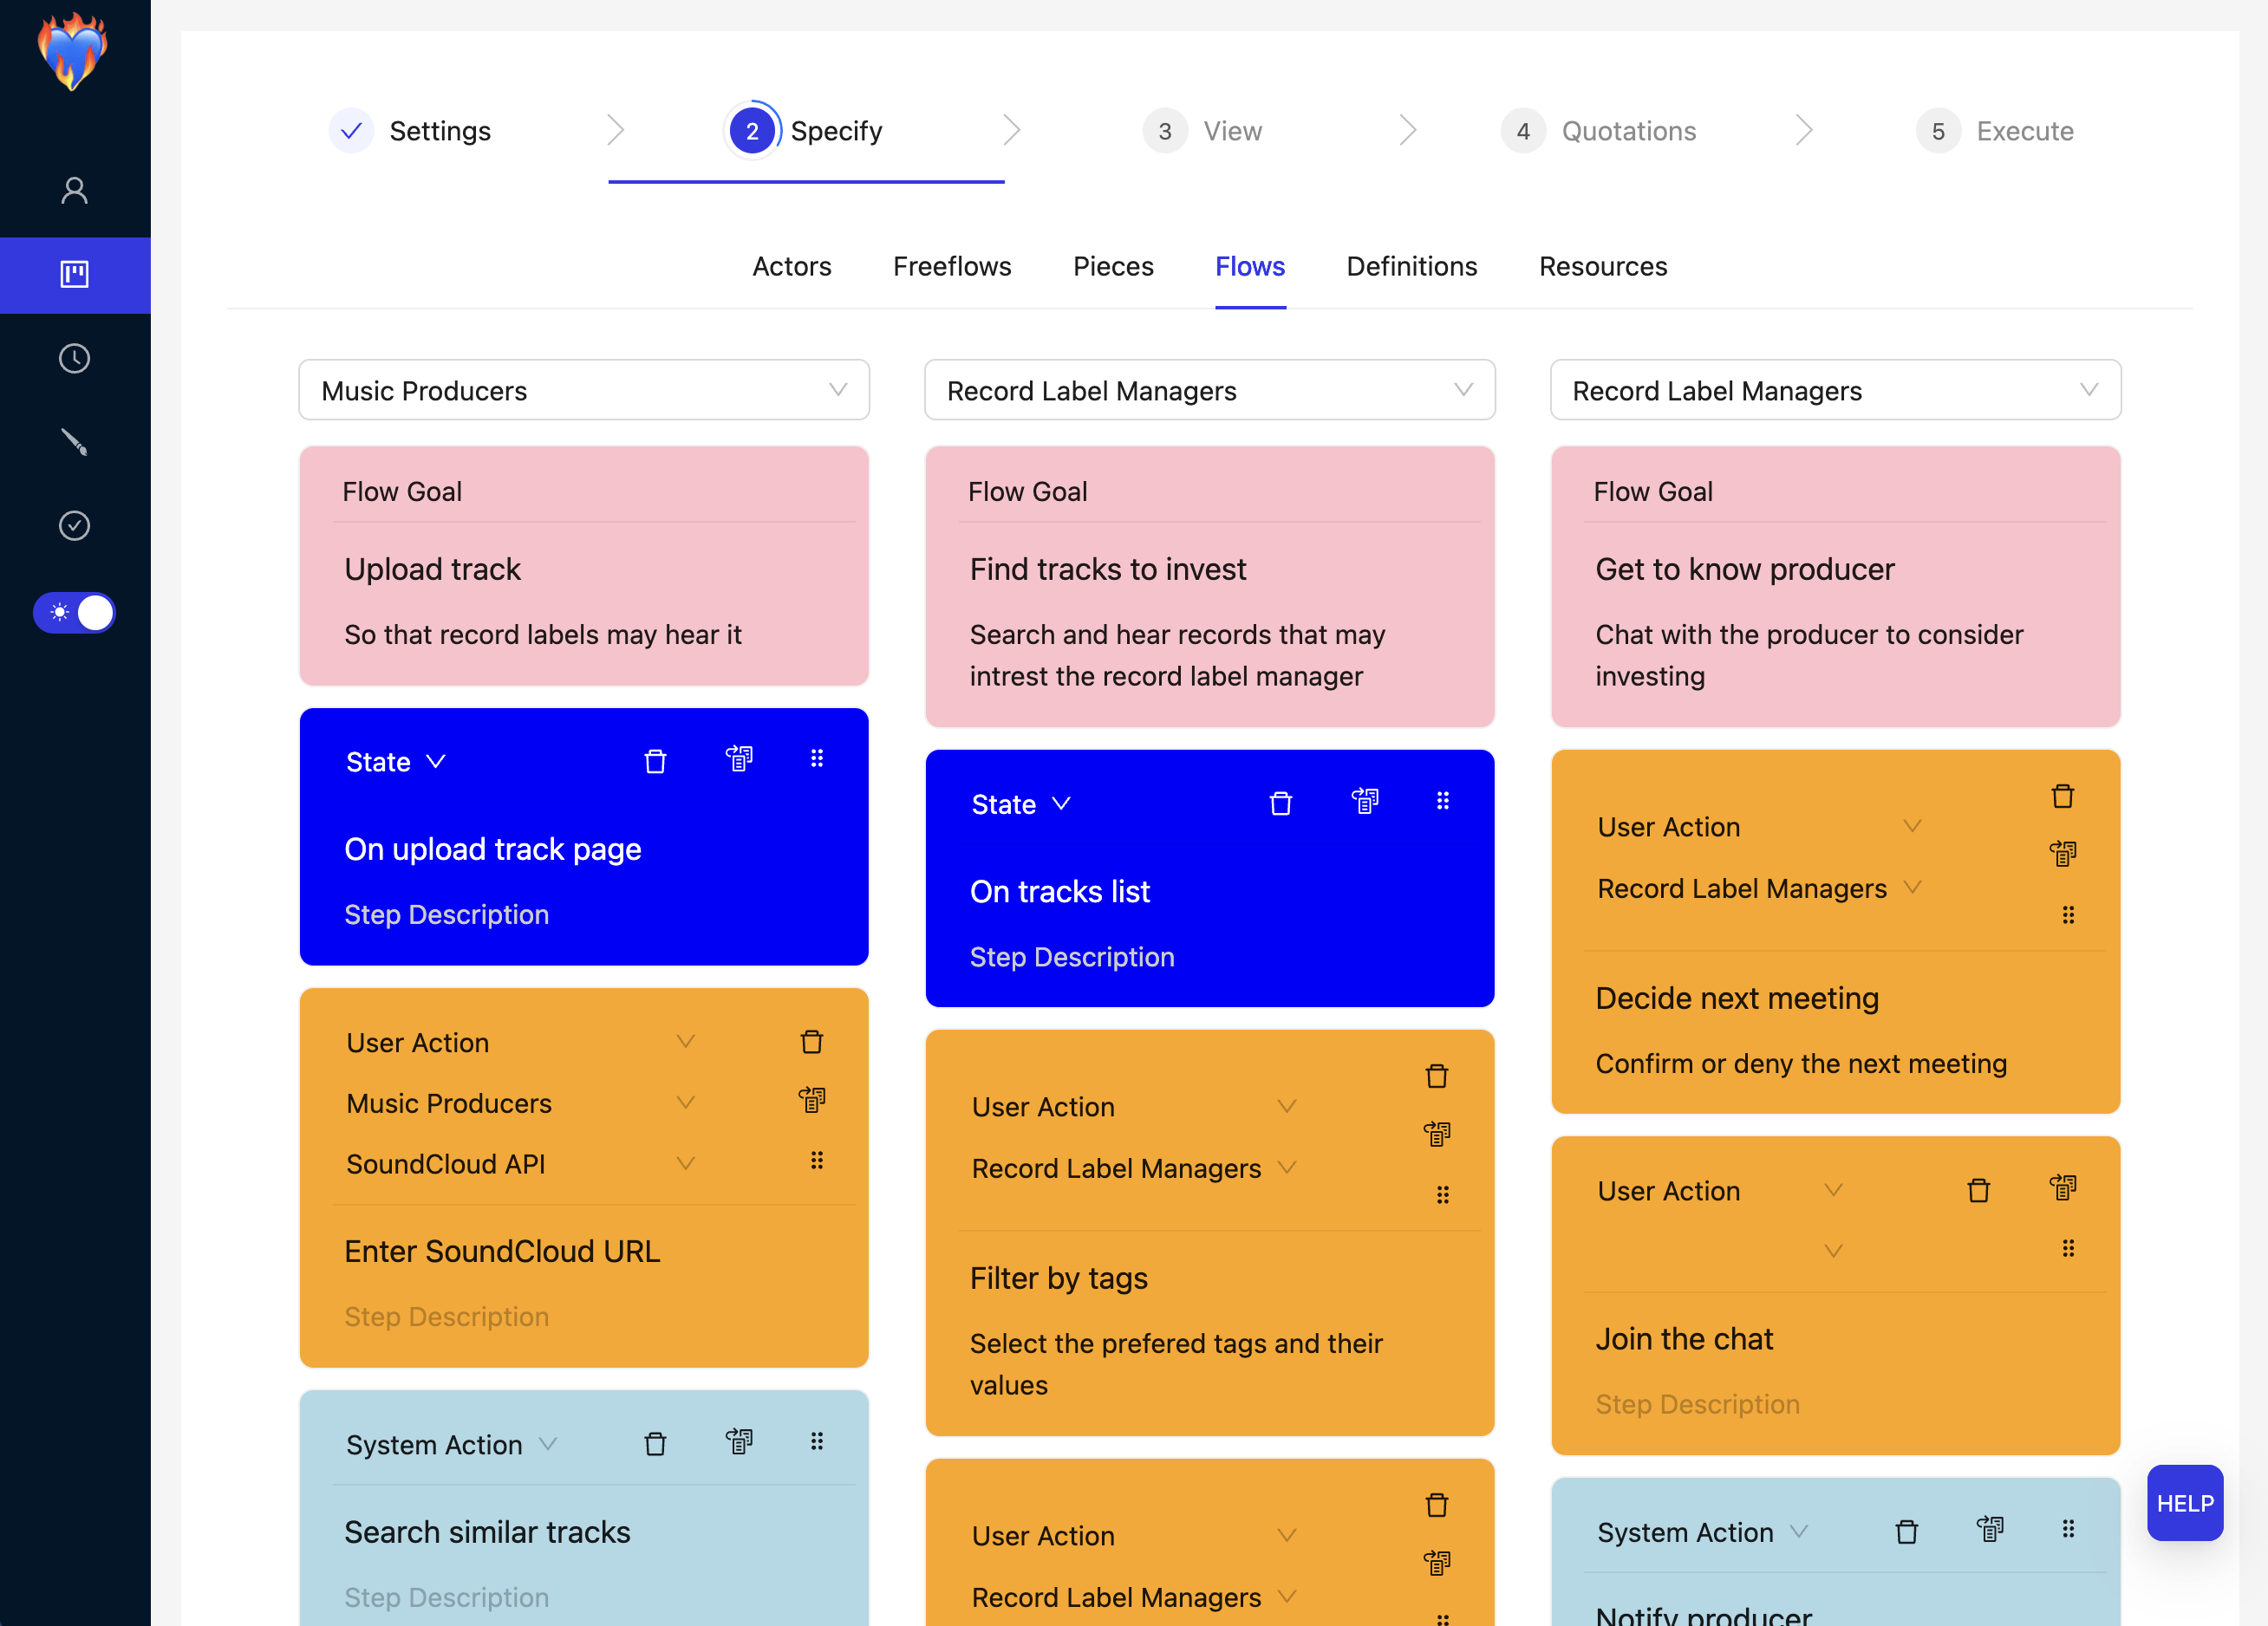Delete the 'Search similar tracks' card
Viewport: 2268px width, 1626px height.
click(655, 1443)
